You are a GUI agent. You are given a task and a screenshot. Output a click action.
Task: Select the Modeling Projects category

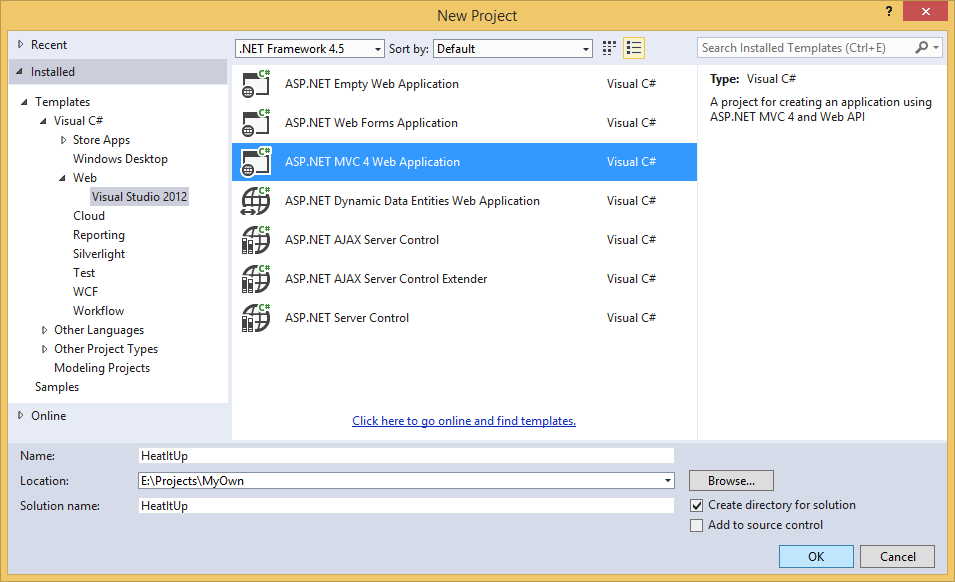(102, 368)
